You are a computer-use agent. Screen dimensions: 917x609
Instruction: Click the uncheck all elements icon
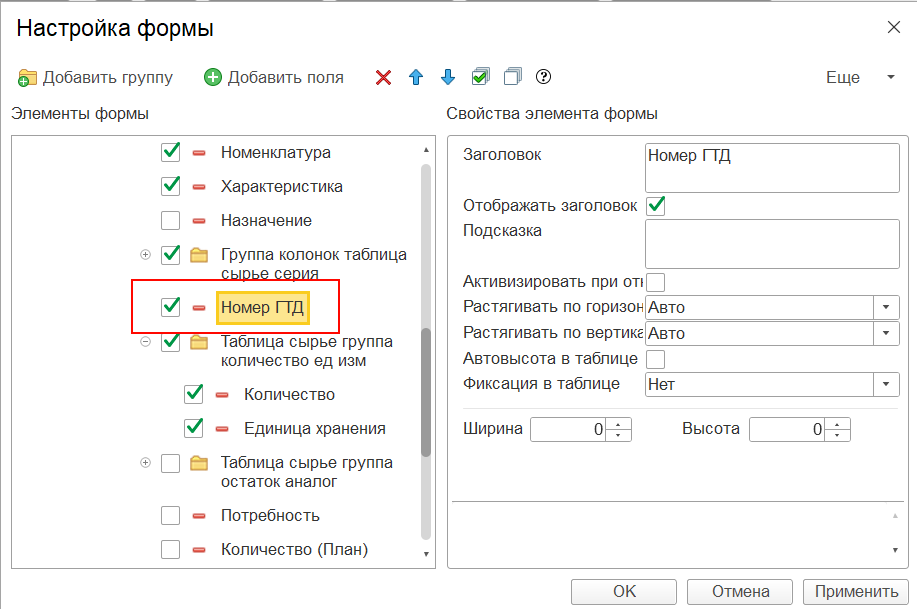(512, 77)
